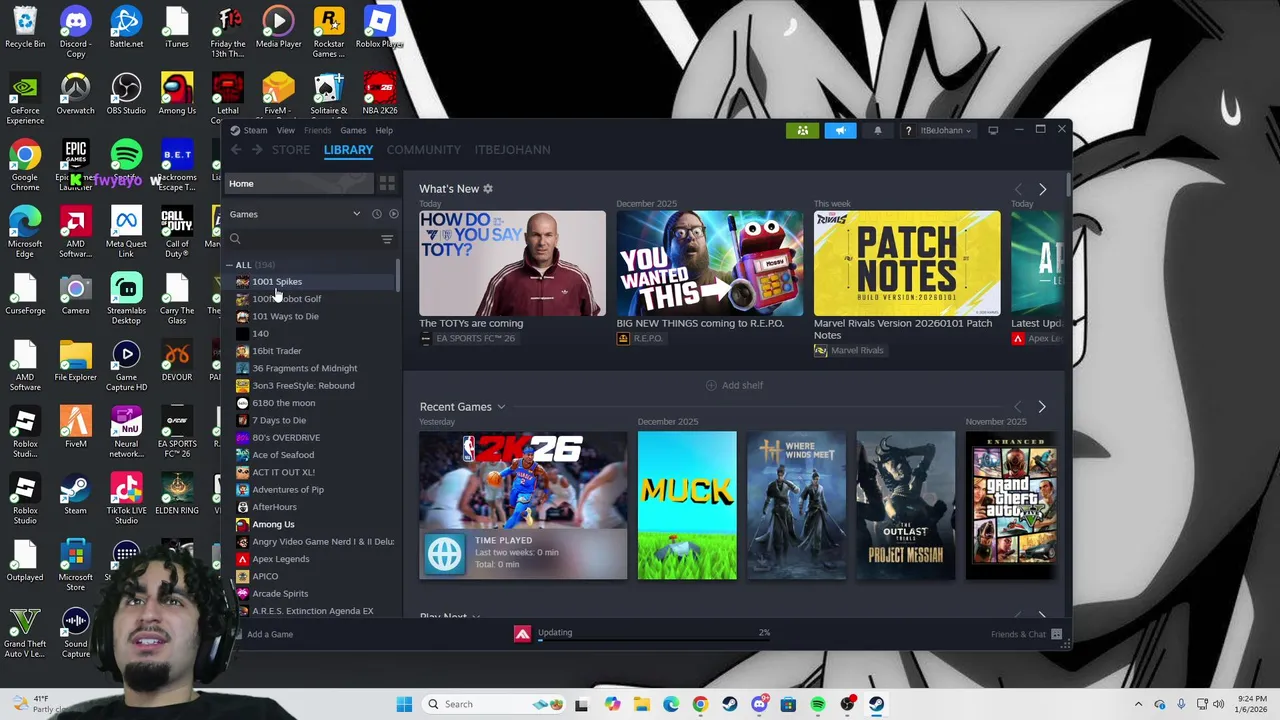Switch to the COMMUNITY tab

click(424, 150)
